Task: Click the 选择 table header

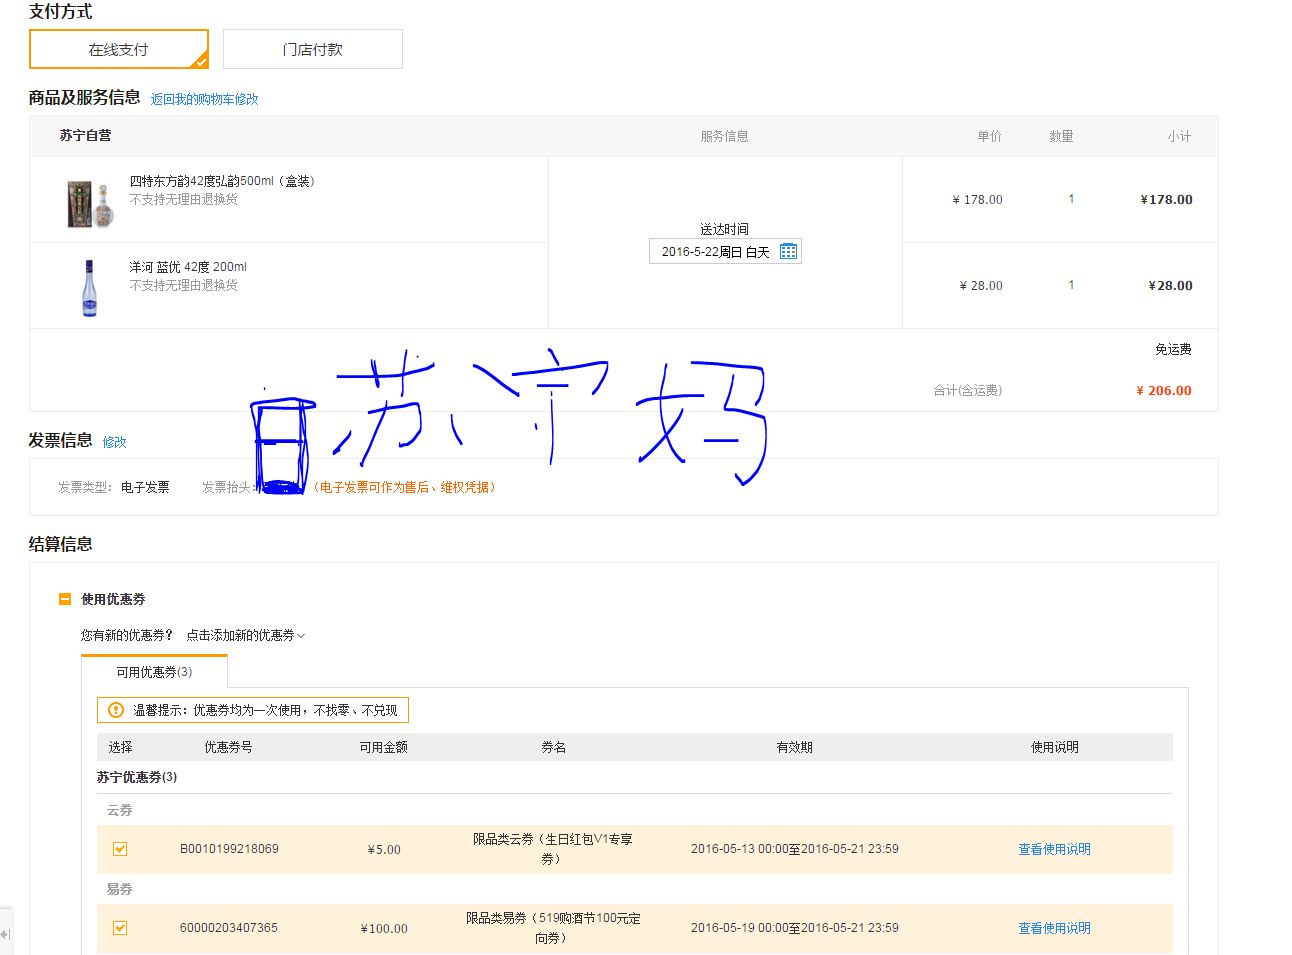Action: [x=120, y=747]
